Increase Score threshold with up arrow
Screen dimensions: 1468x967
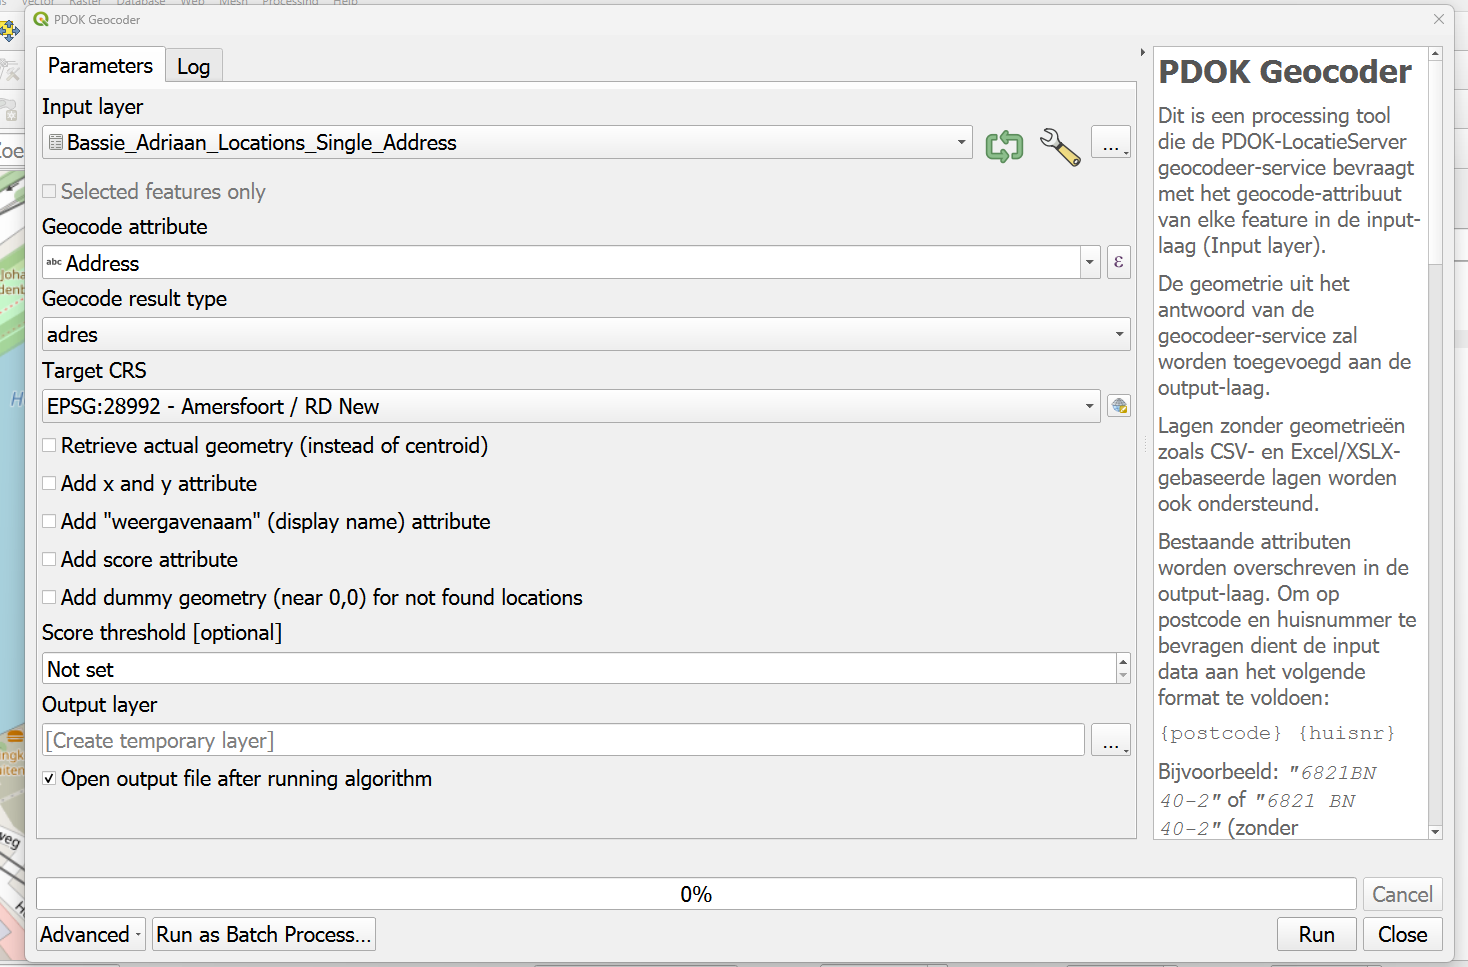(1123, 661)
